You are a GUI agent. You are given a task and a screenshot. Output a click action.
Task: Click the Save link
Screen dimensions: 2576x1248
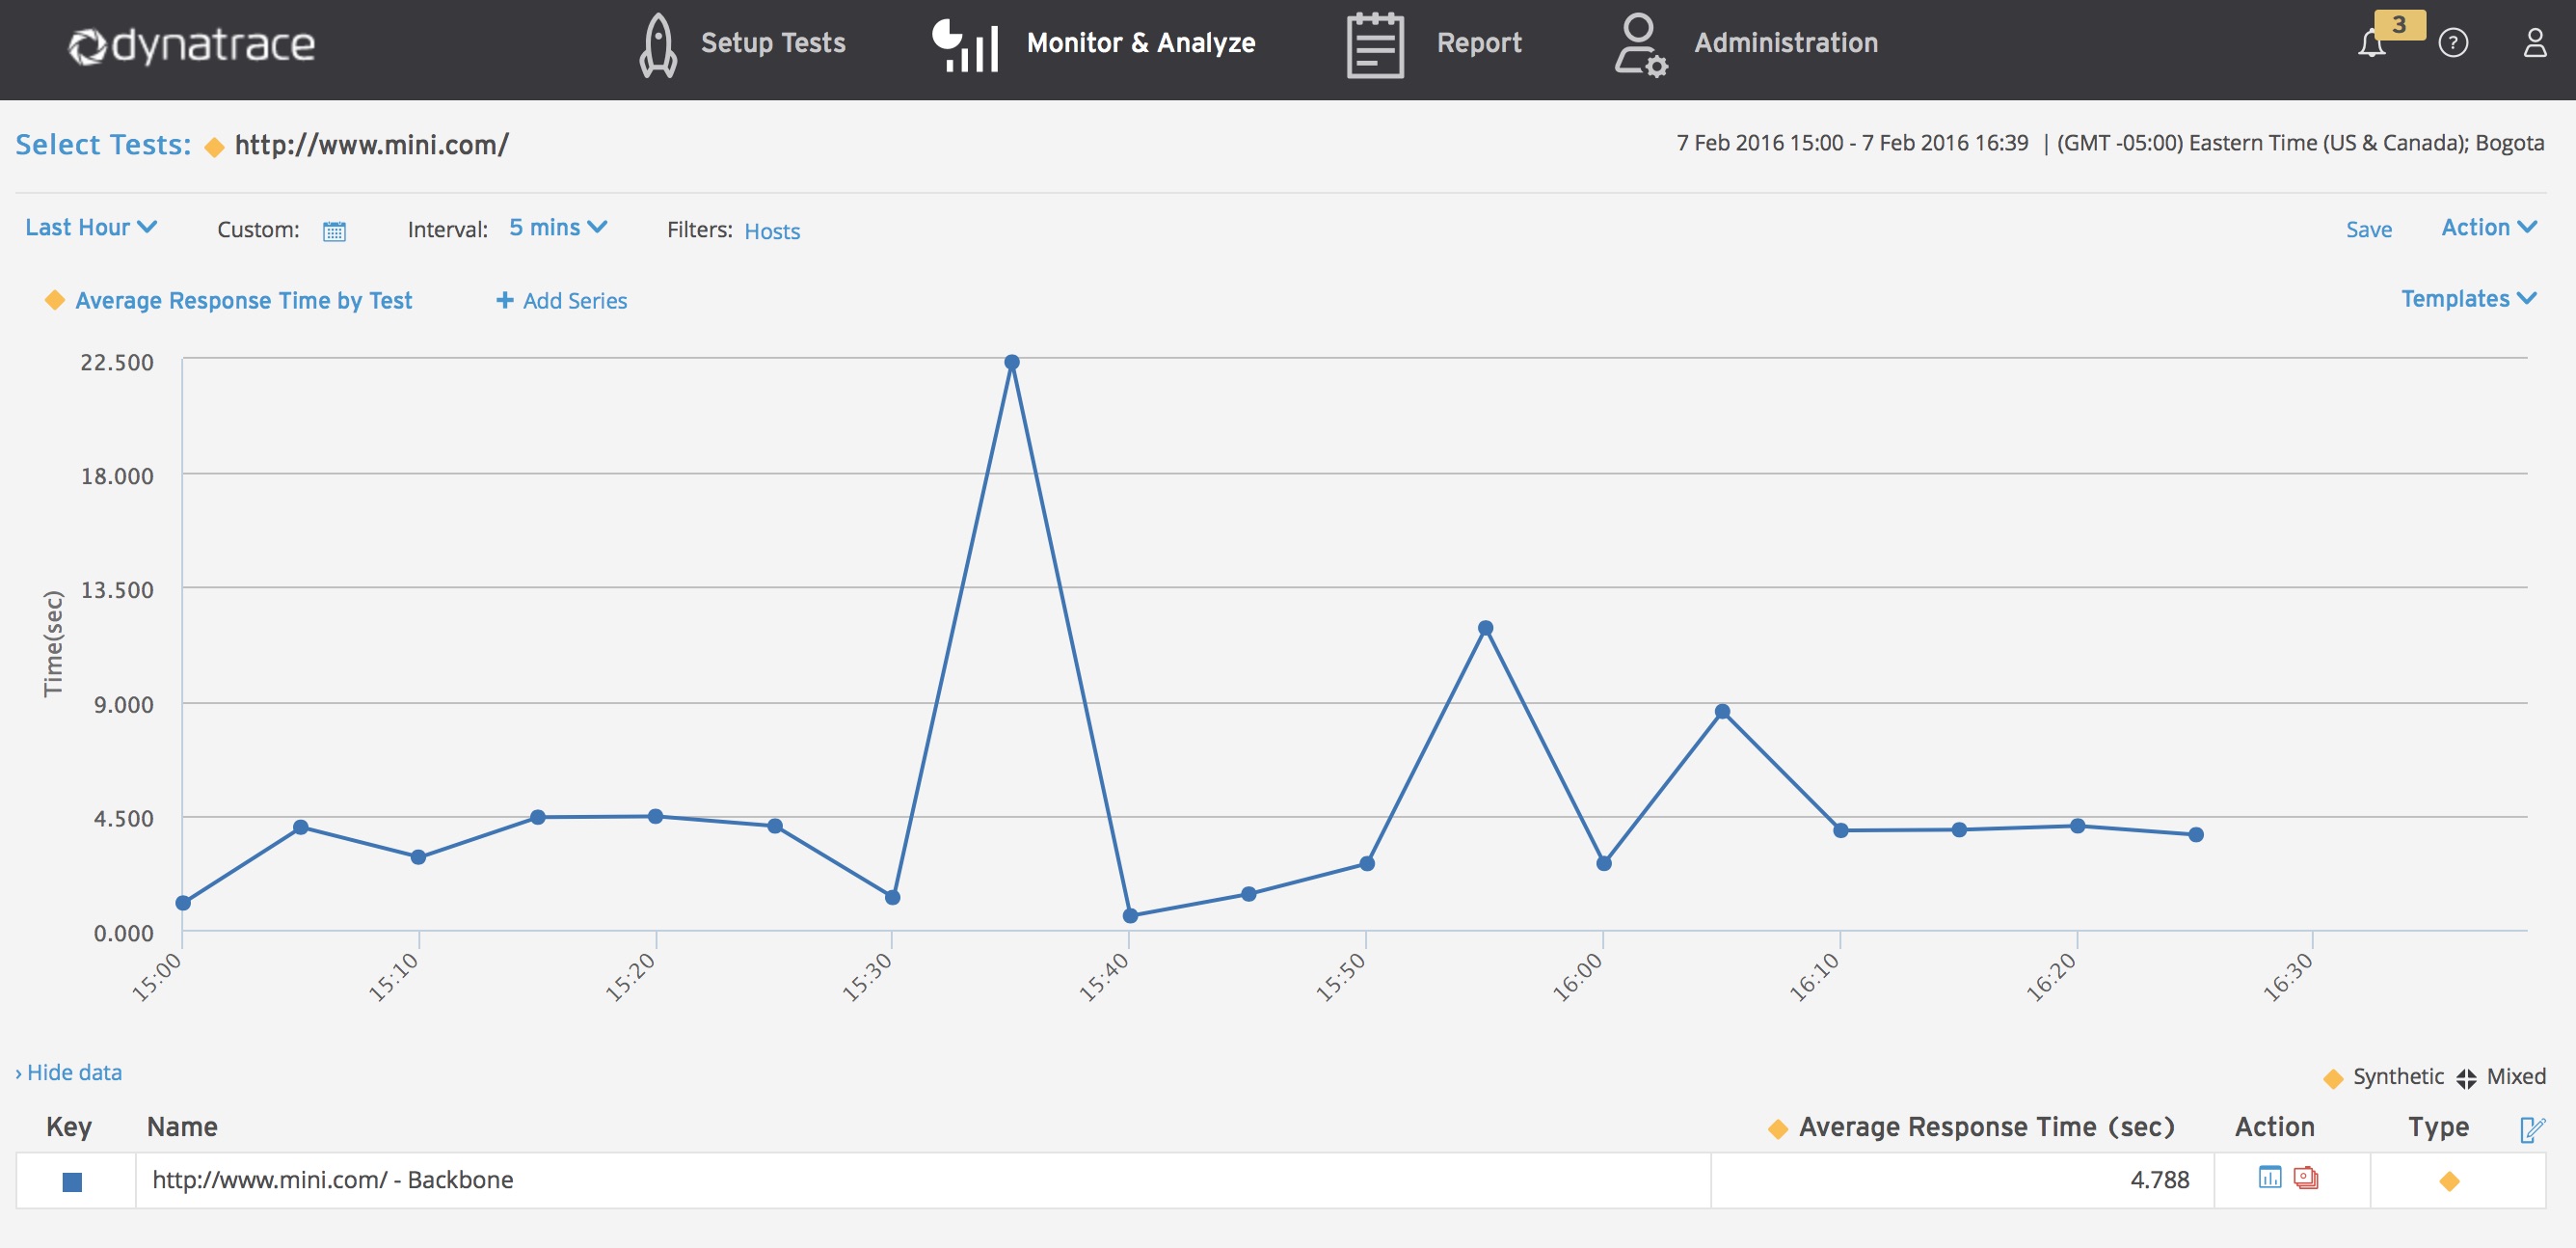click(2369, 228)
